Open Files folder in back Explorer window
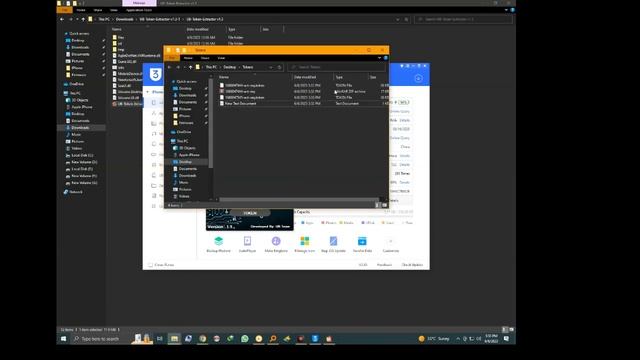This screenshot has height=360, width=640. pos(121,37)
